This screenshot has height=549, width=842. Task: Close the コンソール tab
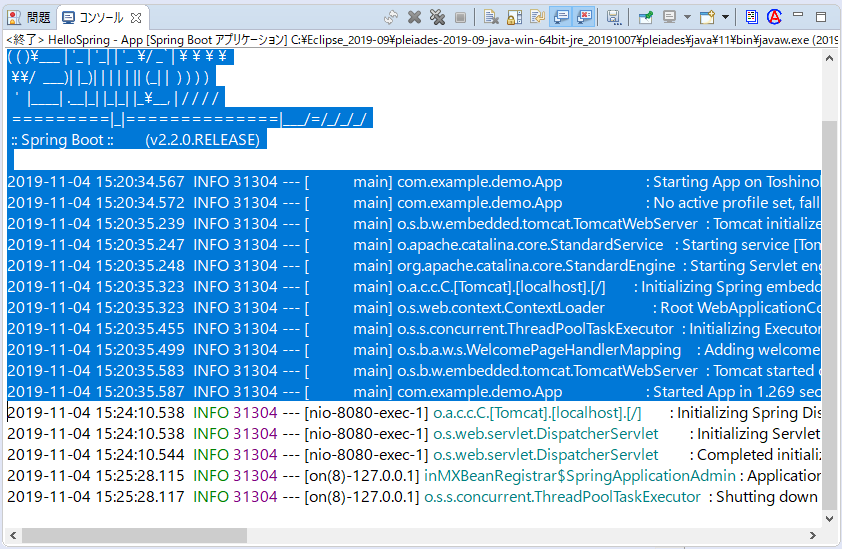[x=136, y=18]
